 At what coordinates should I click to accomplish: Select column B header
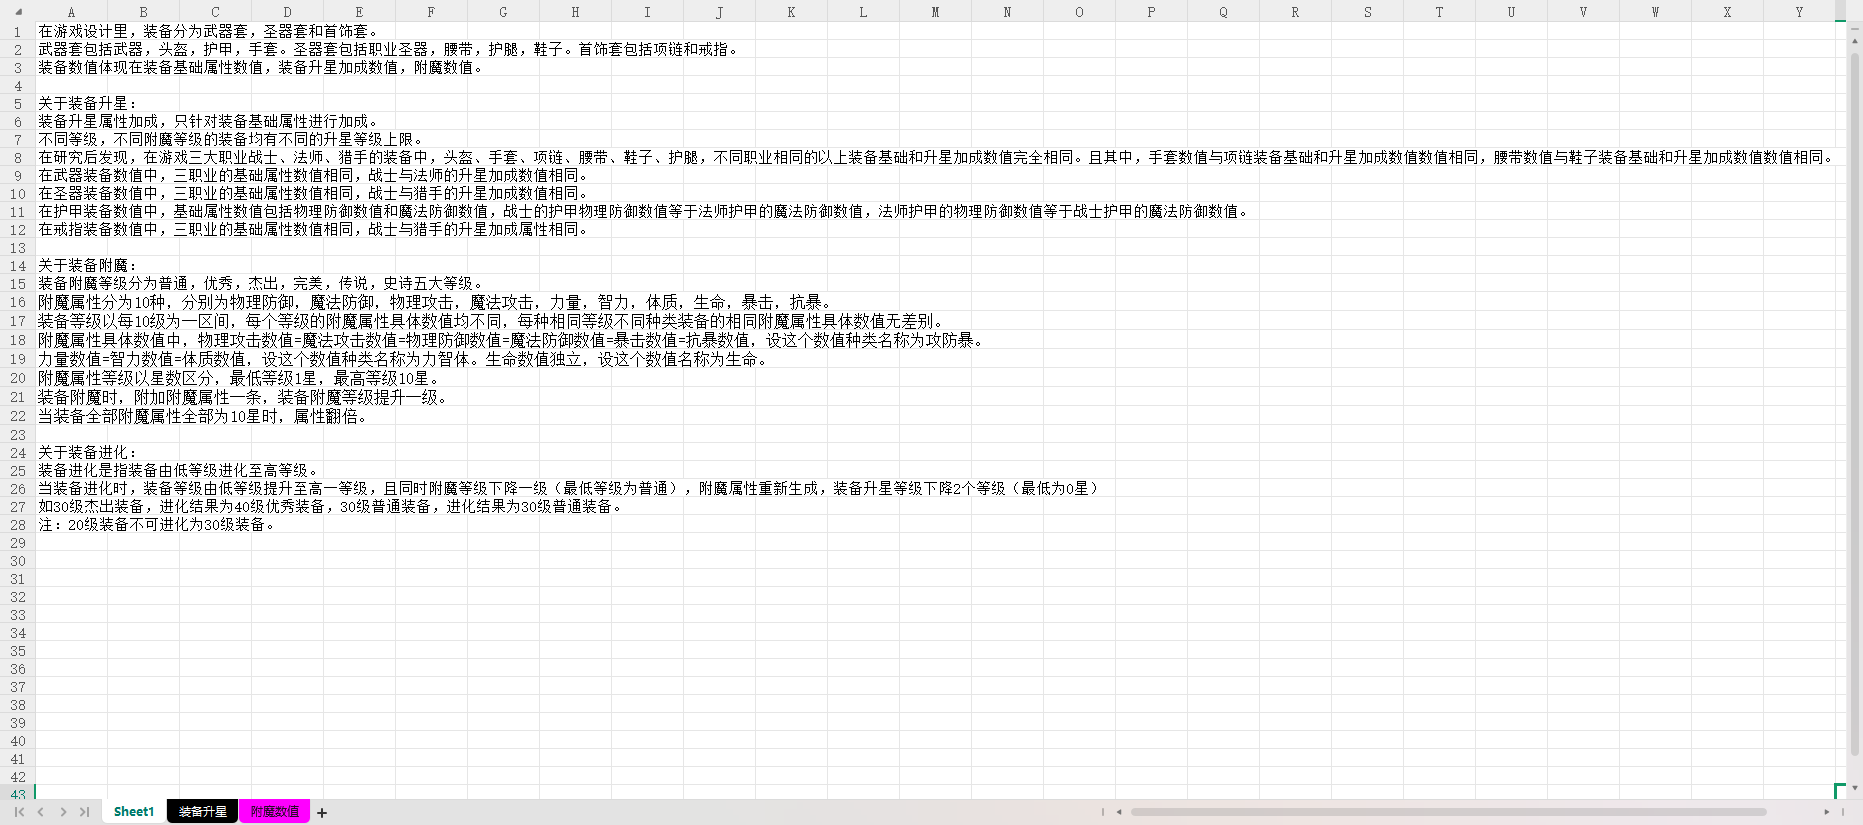tap(143, 12)
